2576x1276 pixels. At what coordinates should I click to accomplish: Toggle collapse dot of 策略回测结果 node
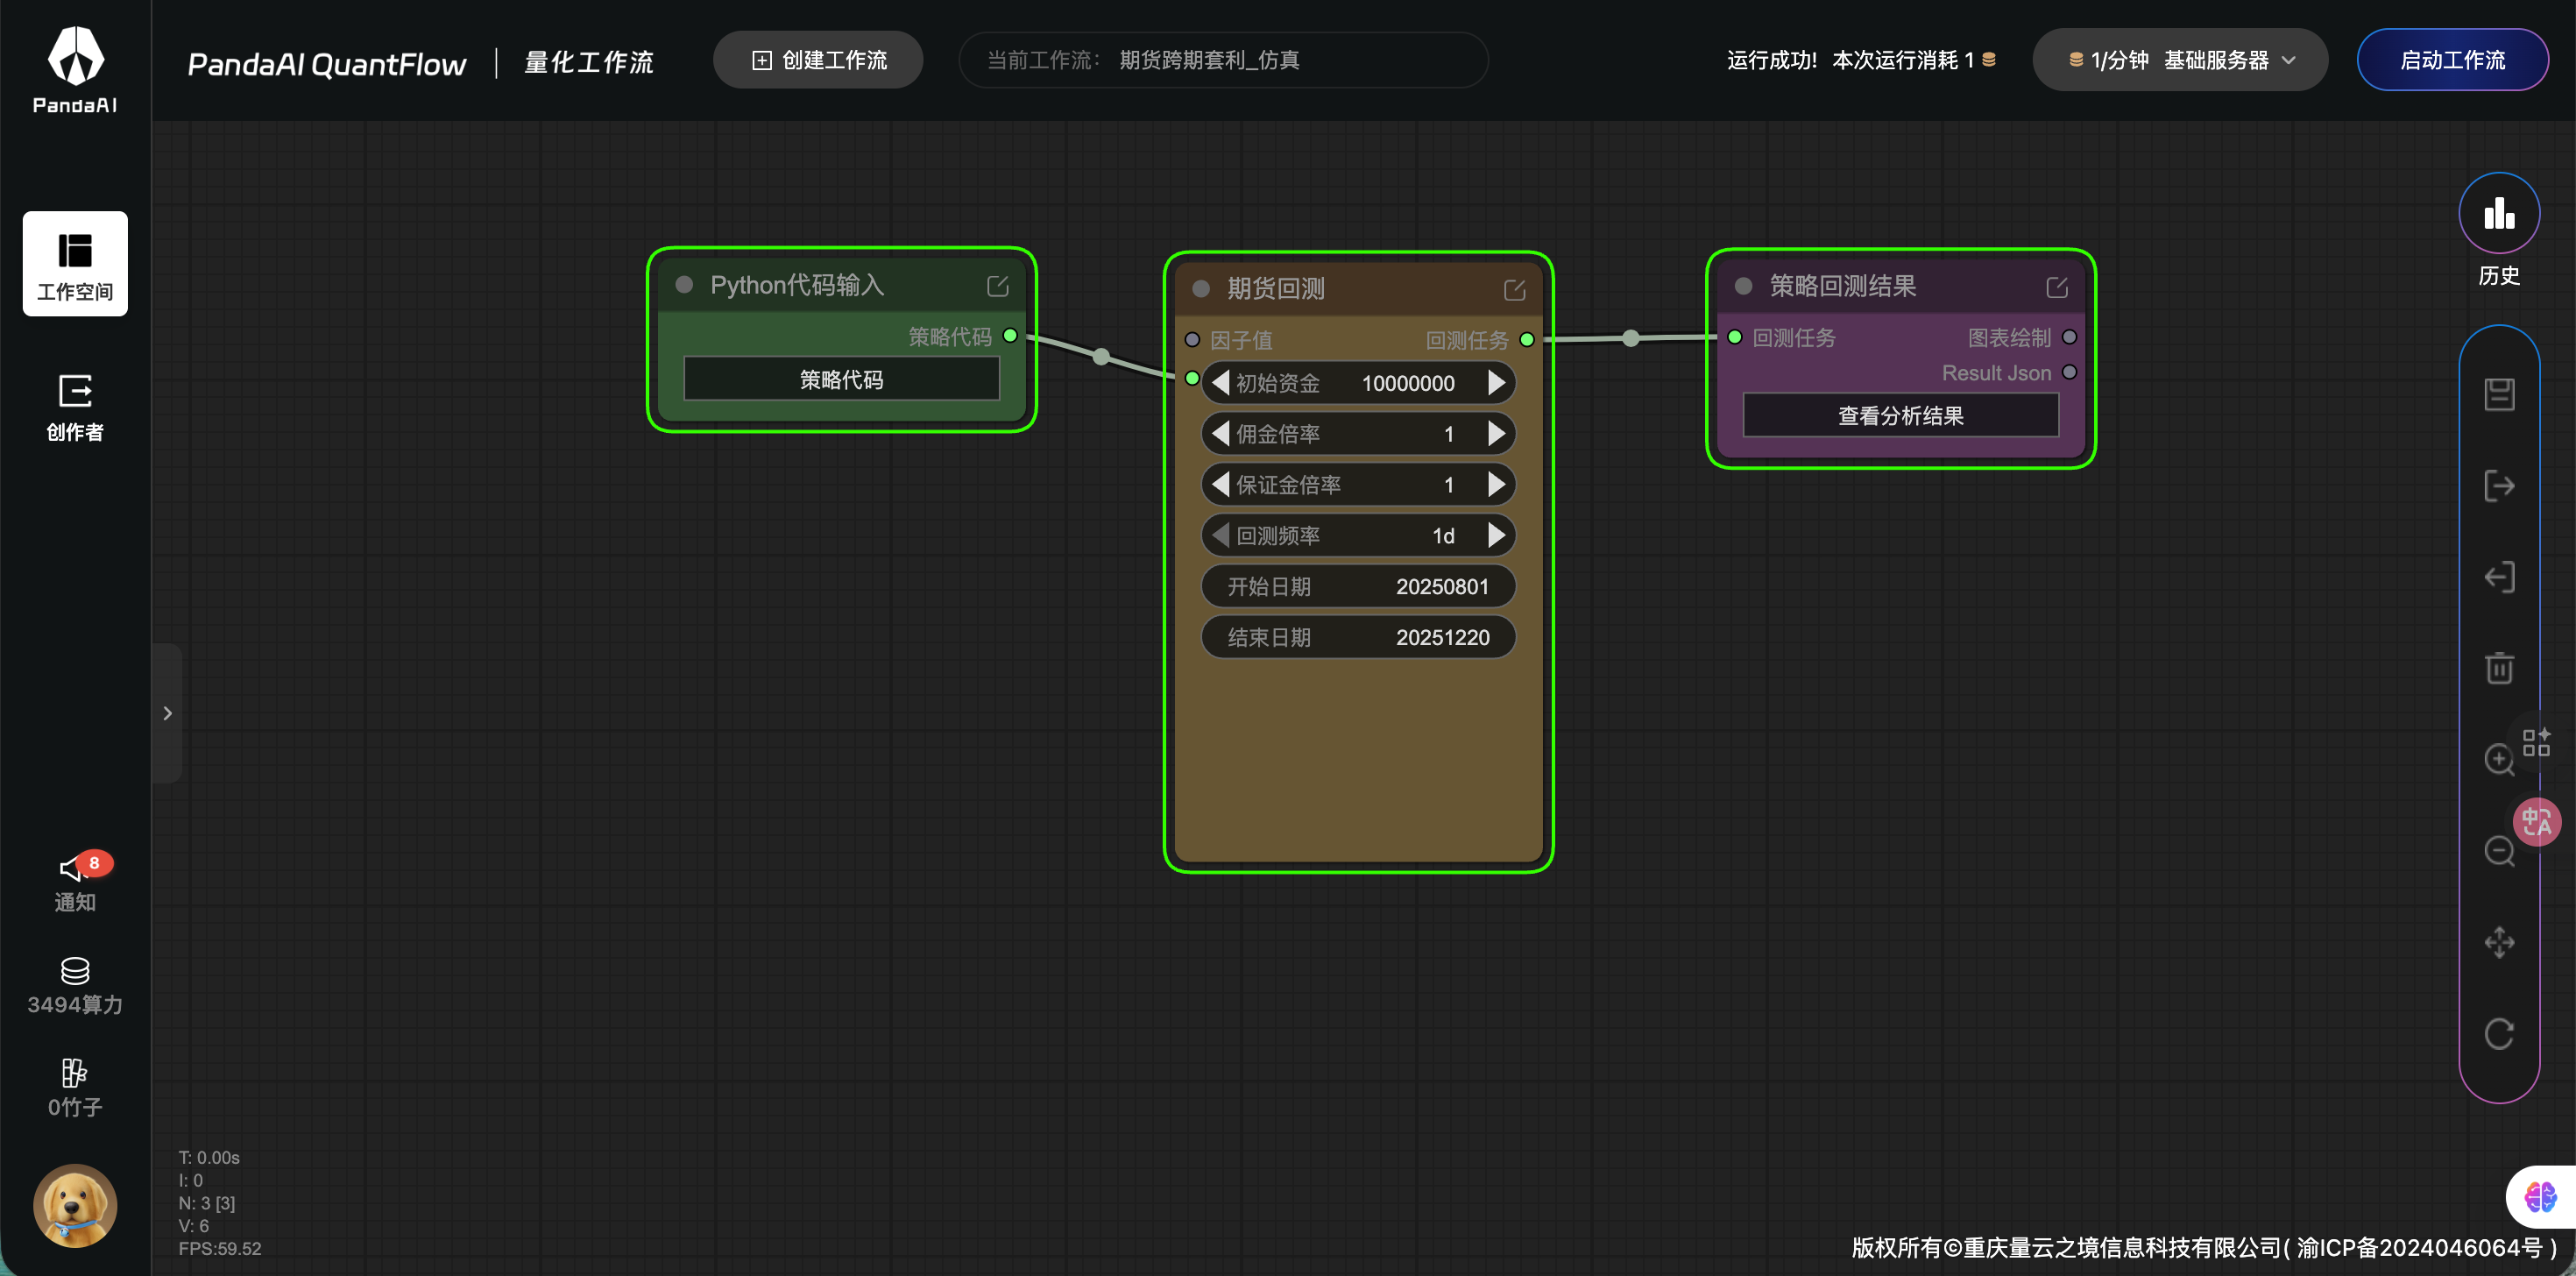[1743, 286]
